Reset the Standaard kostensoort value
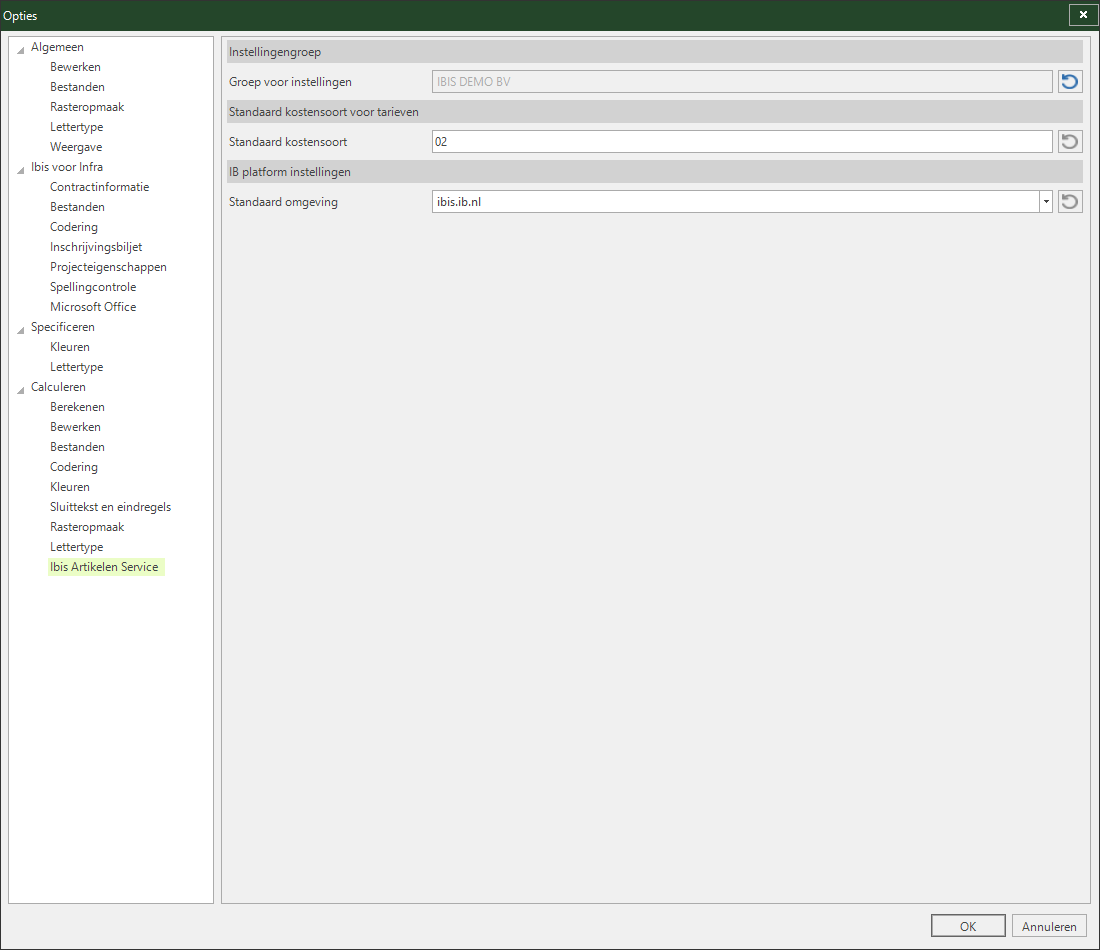This screenshot has height=950, width=1100. (1070, 142)
